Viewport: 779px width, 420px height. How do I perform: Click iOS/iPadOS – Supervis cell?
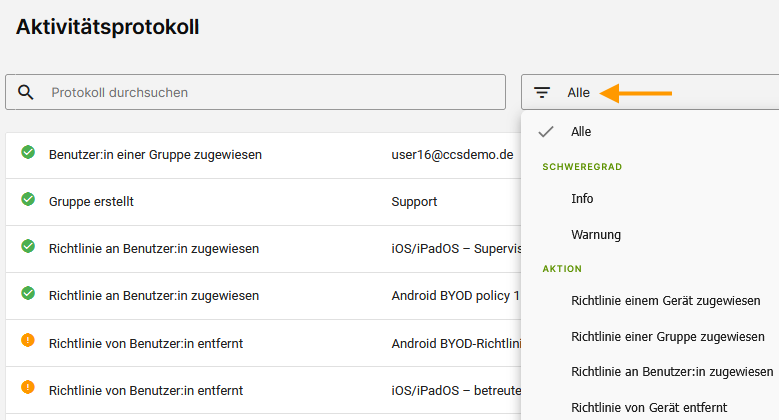pyautogui.click(x=456, y=249)
